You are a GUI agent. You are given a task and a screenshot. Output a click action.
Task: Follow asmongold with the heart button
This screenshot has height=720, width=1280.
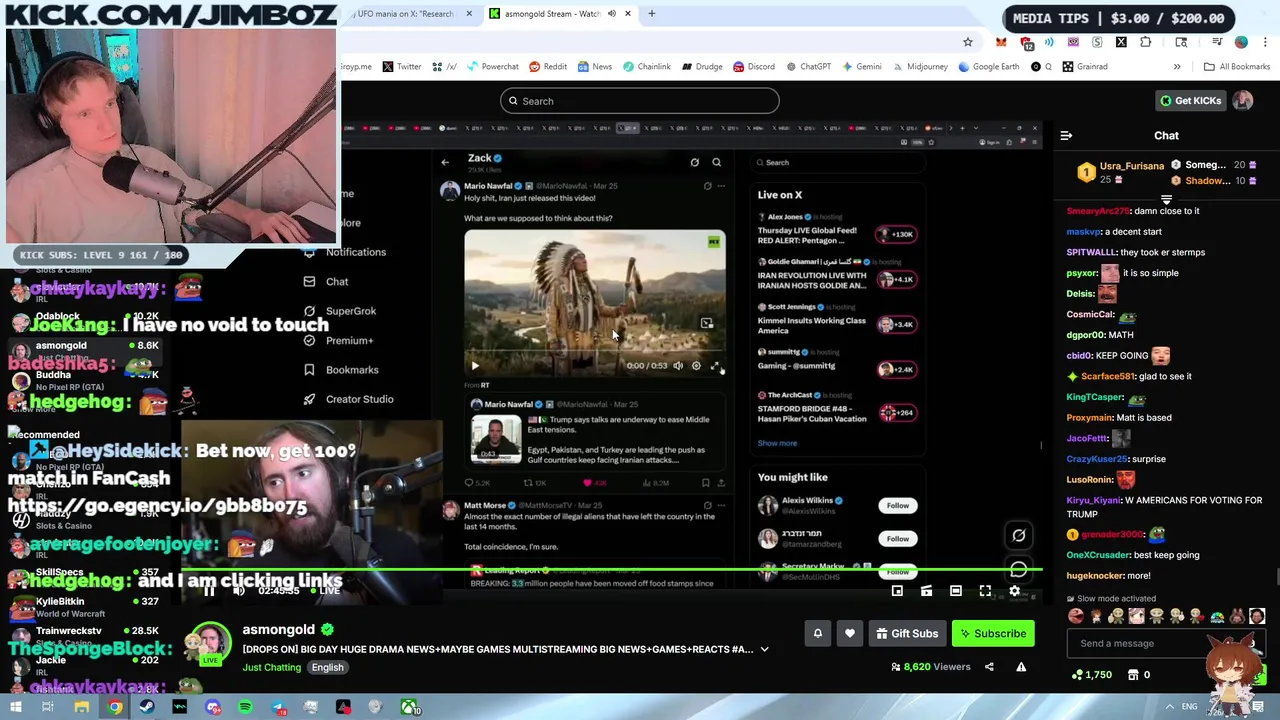click(850, 633)
